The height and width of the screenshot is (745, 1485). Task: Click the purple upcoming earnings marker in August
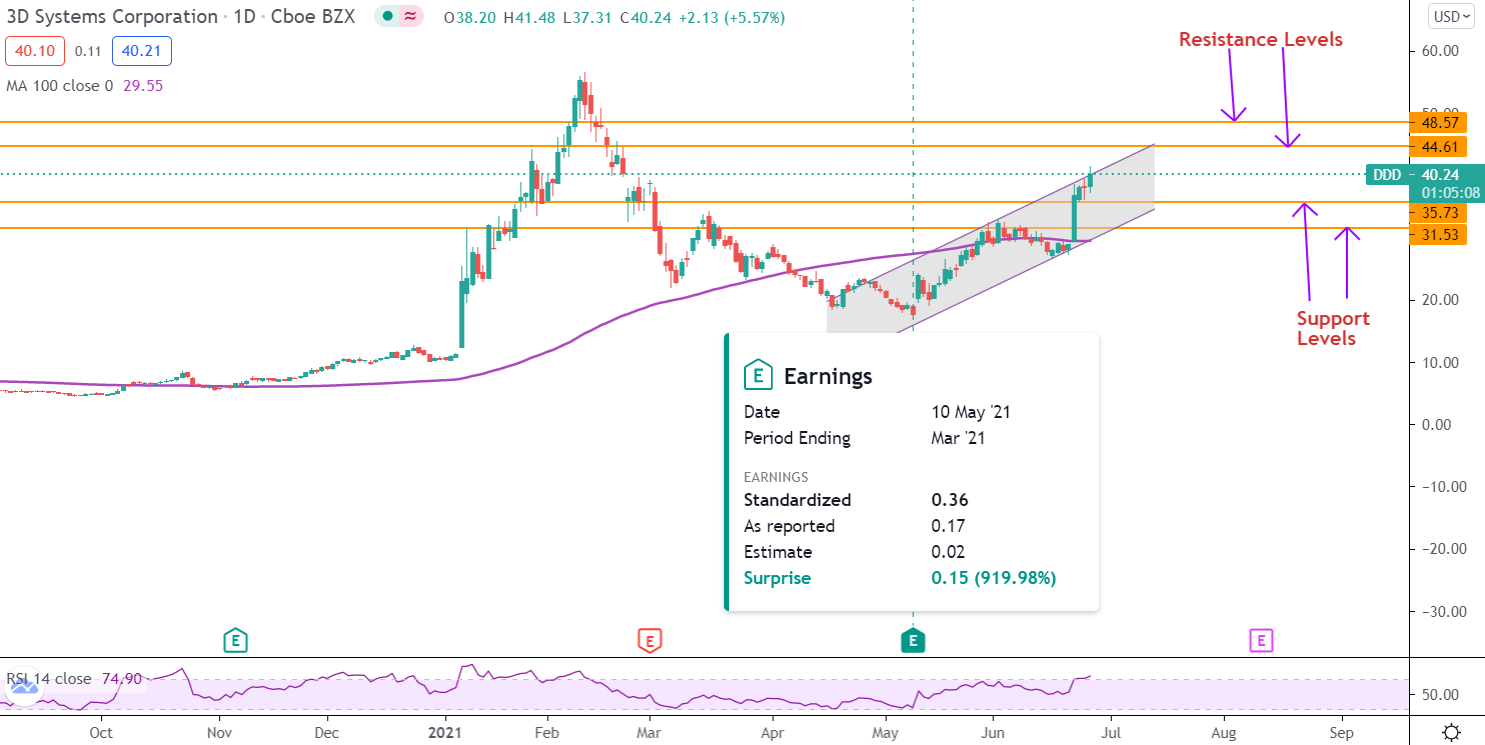point(1261,640)
